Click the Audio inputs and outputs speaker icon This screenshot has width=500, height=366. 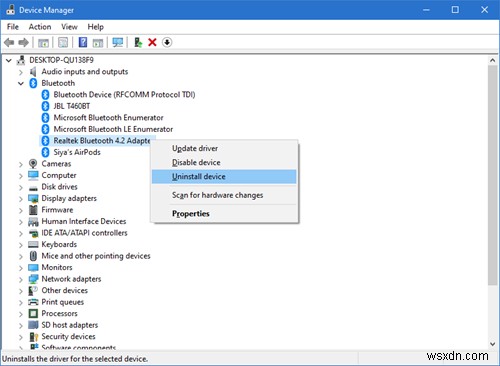33,72
